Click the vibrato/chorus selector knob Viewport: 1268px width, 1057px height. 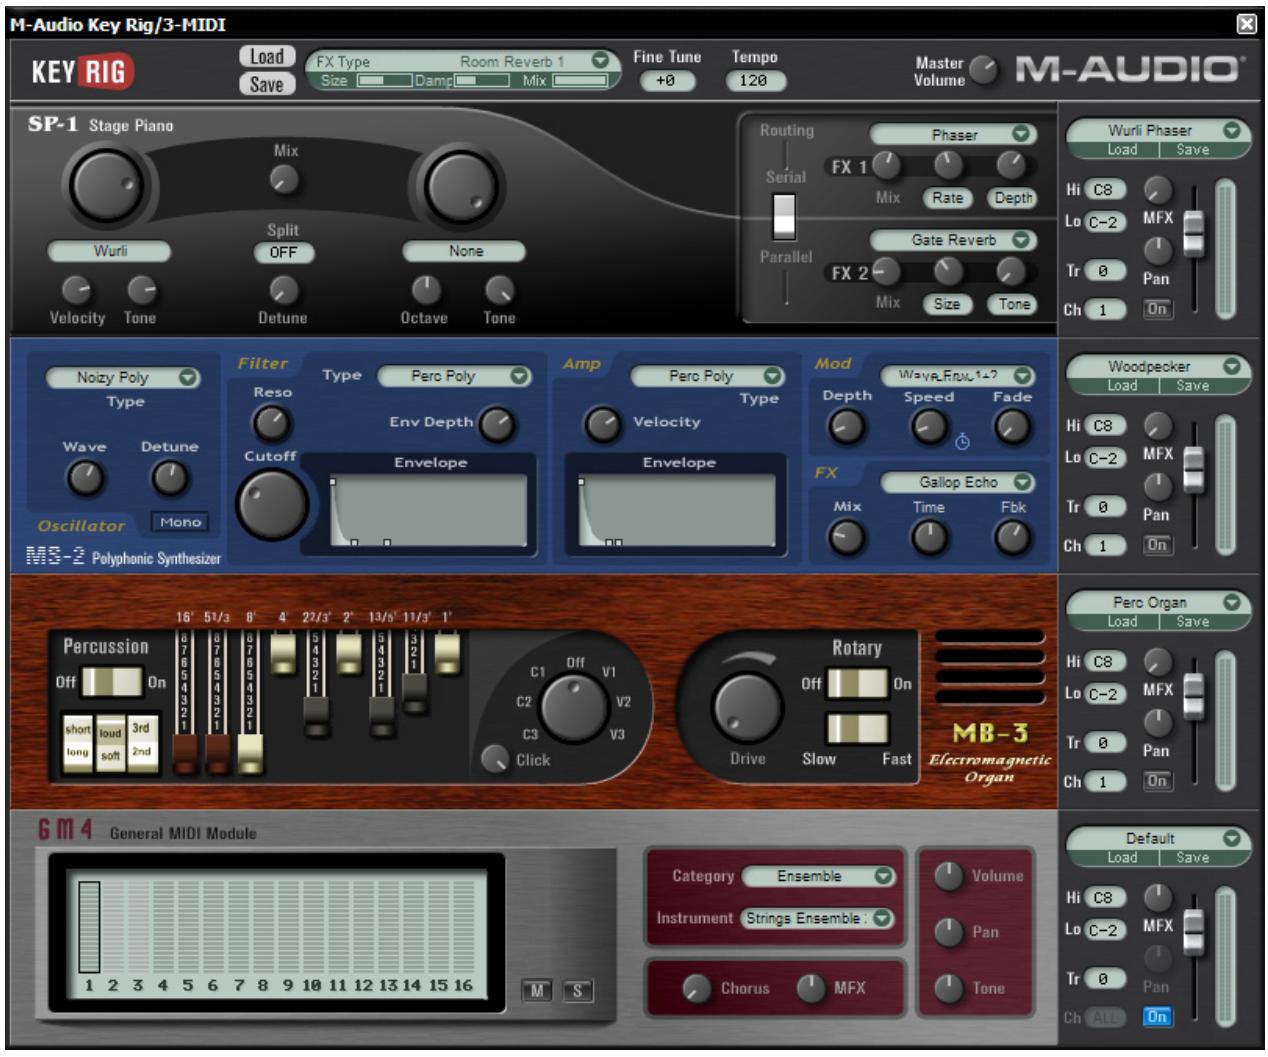coord(573,708)
